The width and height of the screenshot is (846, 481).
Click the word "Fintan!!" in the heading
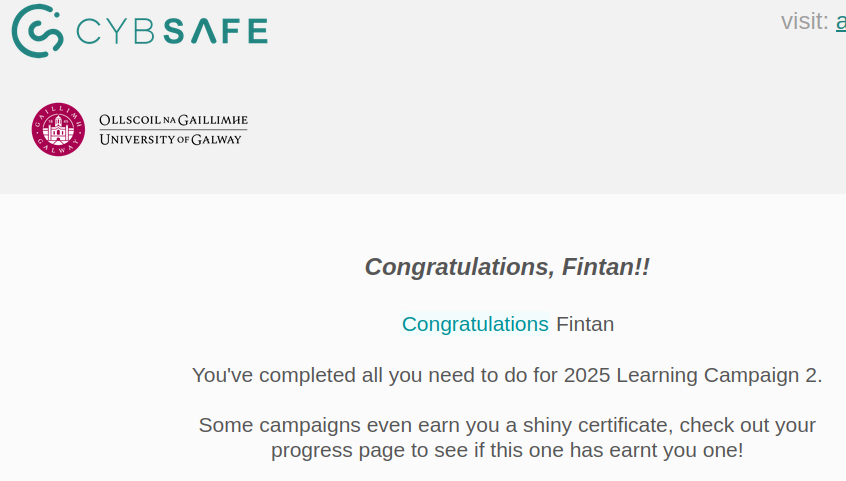(x=606, y=267)
